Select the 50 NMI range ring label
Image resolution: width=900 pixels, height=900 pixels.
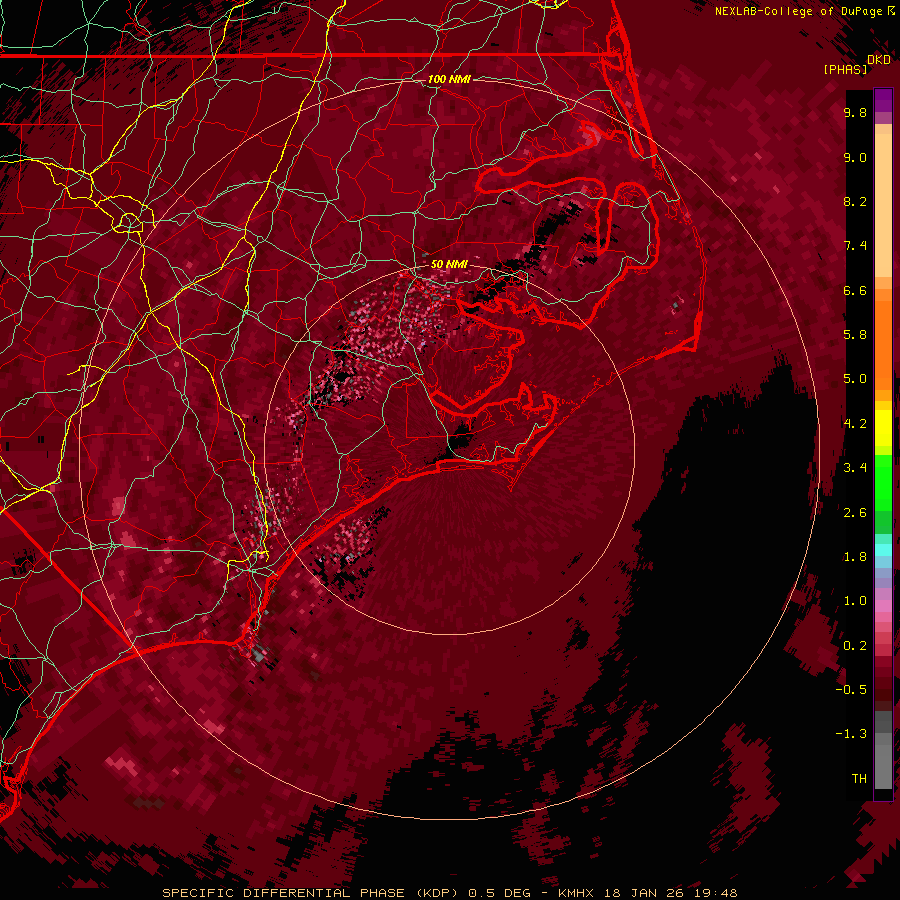(449, 264)
